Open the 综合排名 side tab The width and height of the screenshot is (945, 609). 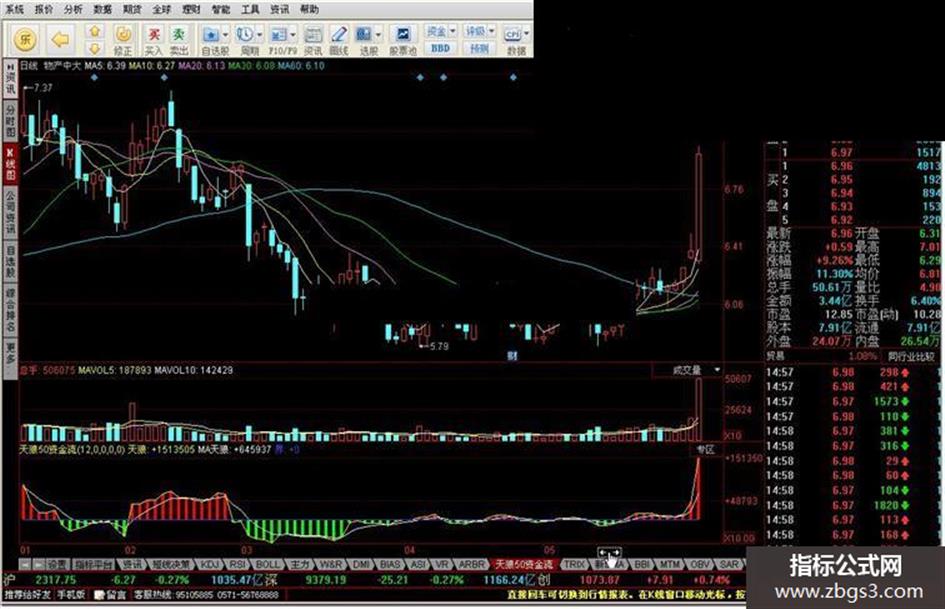tap(10, 310)
